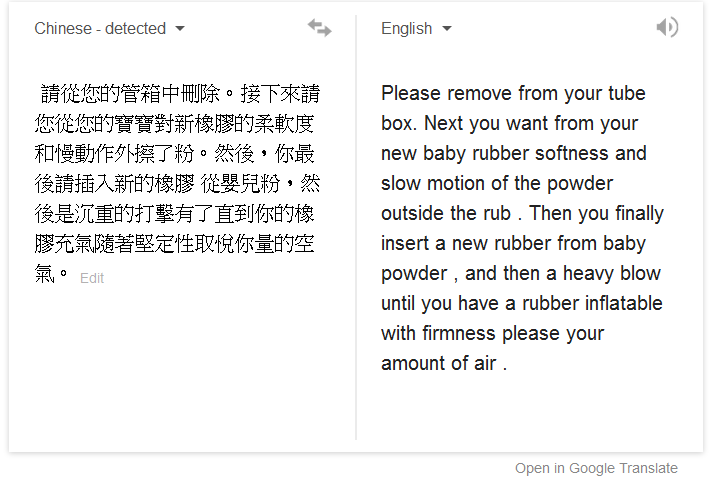The height and width of the screenshot is (491, 713).
Task: Open the 'Chinese - detected' source language selector
Action: [109, 29]
